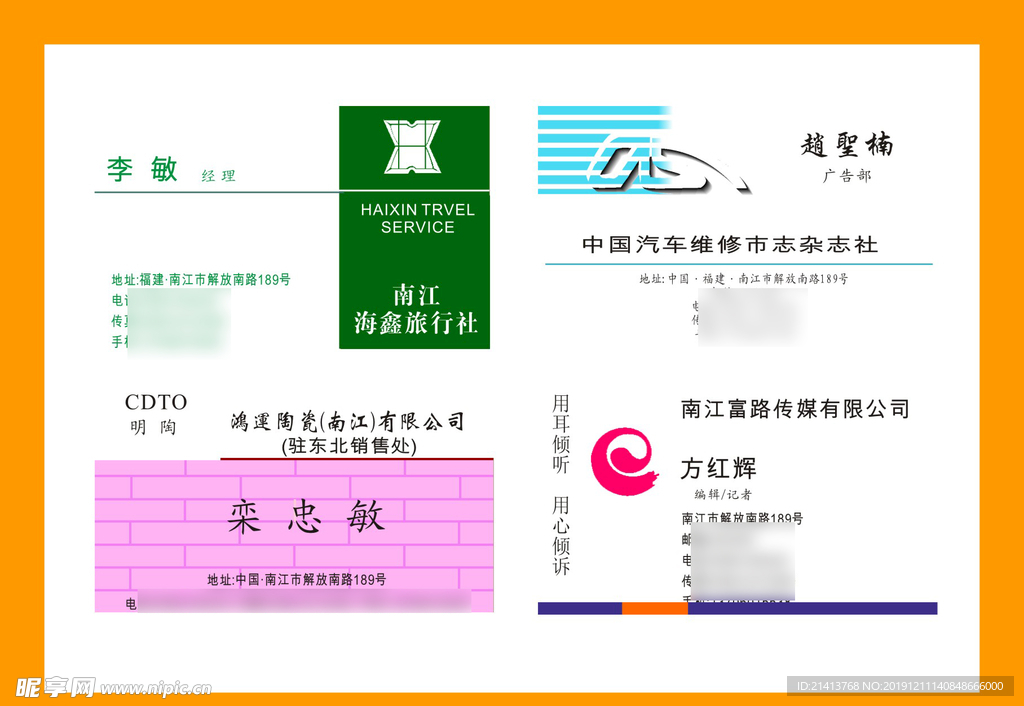Select the name 赵圣楠
Screen dimensions: 1024x706
click(846, 145)
